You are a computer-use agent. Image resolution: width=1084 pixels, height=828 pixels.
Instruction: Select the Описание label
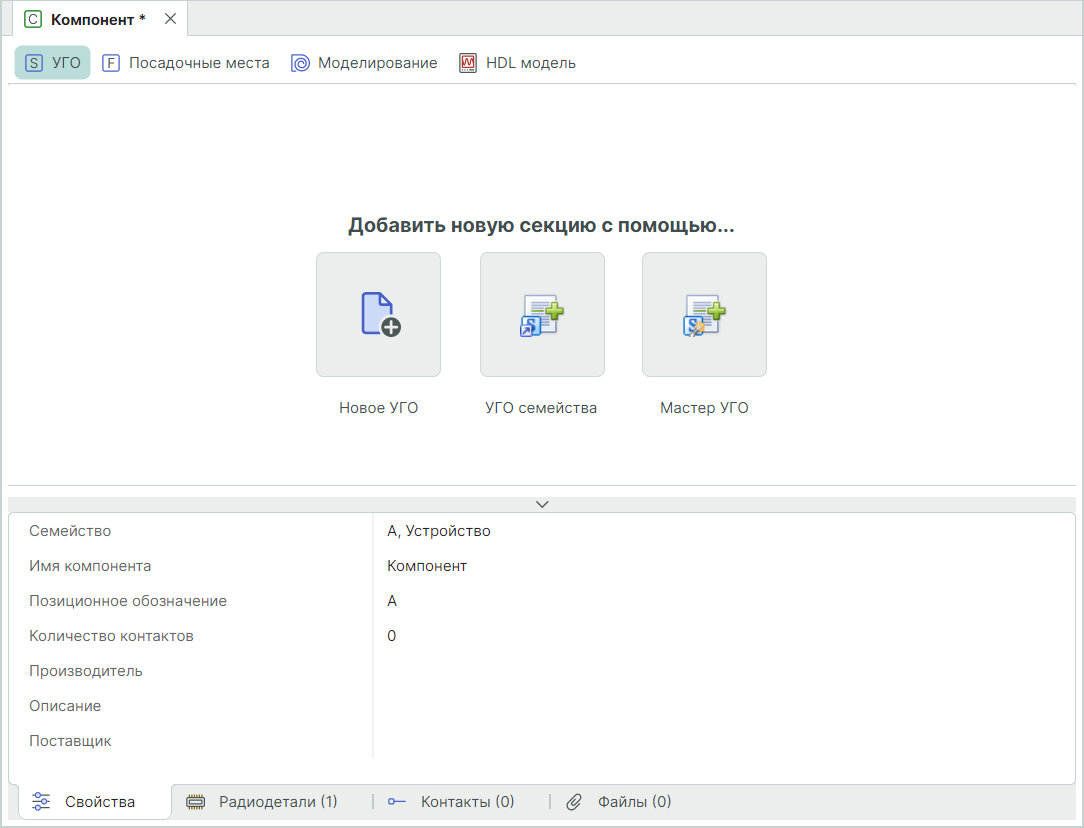click(x=65, y=706)
